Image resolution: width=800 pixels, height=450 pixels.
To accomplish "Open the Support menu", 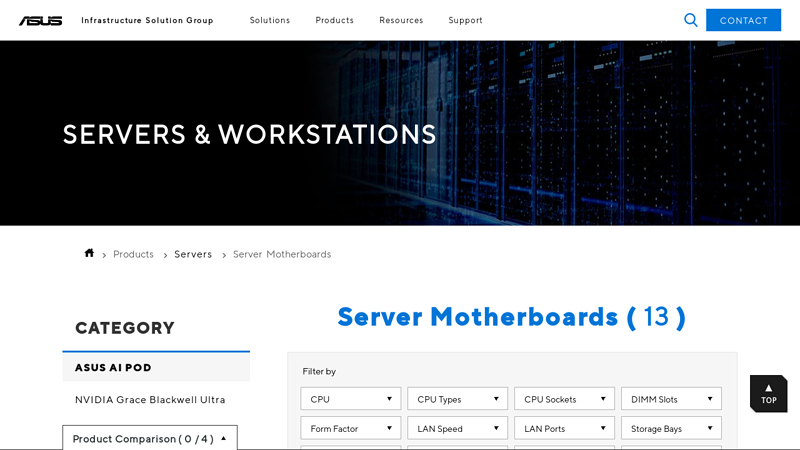I will pos(465,20).
